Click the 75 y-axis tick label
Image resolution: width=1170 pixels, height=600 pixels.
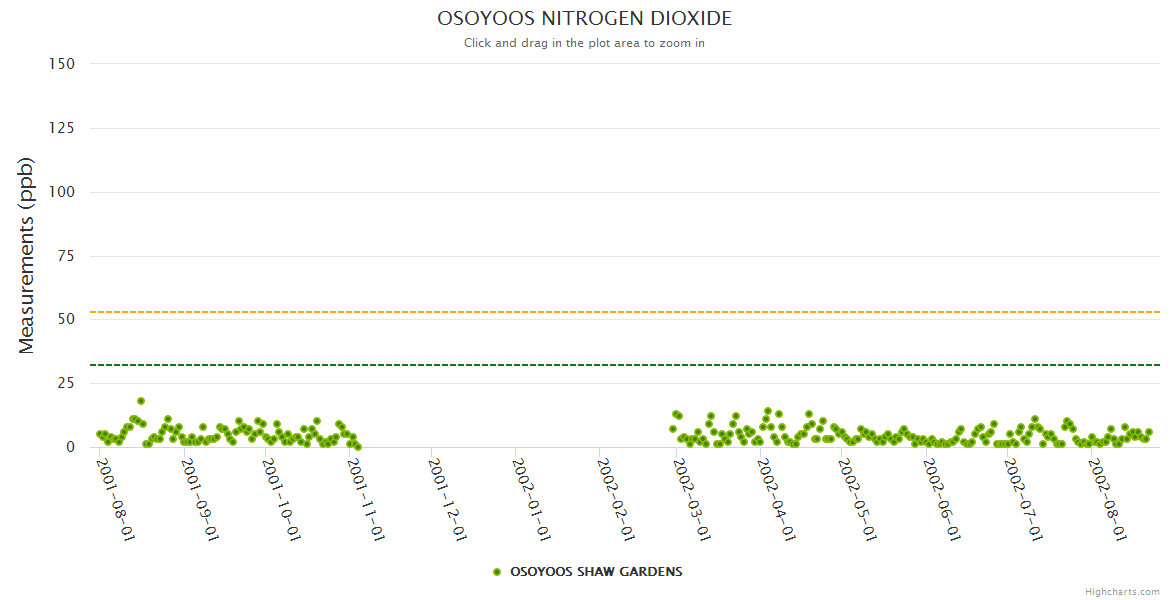click(x=66, y=256)
